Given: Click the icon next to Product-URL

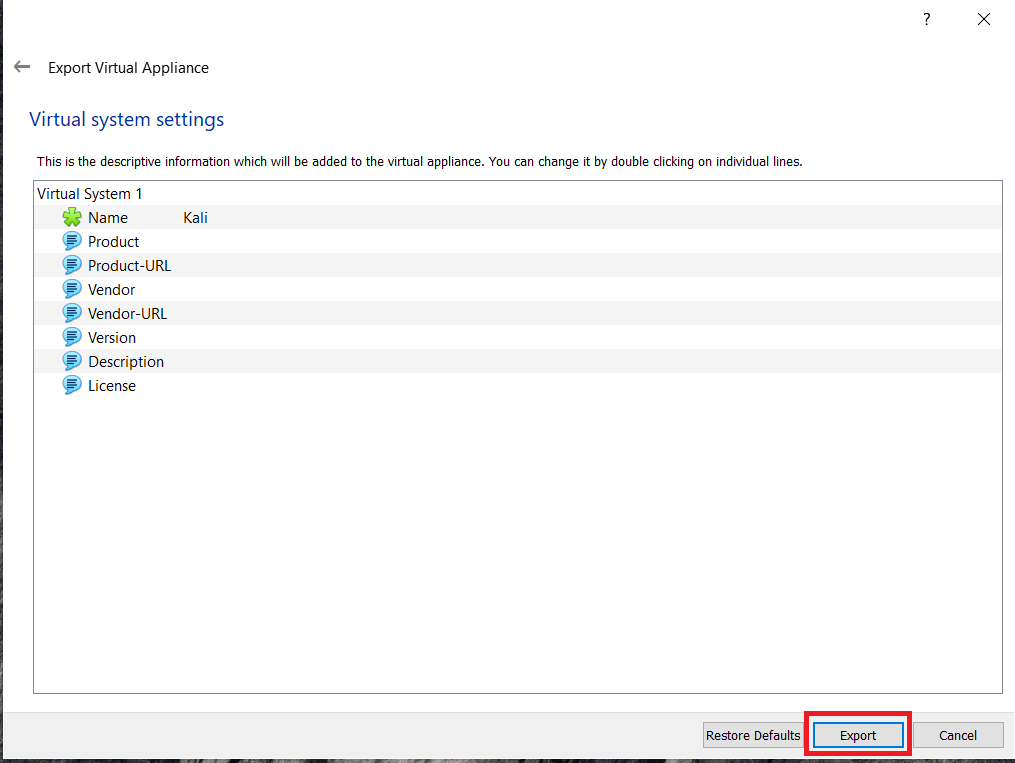Looking at the screenshot, I should [x=71, y=265].
